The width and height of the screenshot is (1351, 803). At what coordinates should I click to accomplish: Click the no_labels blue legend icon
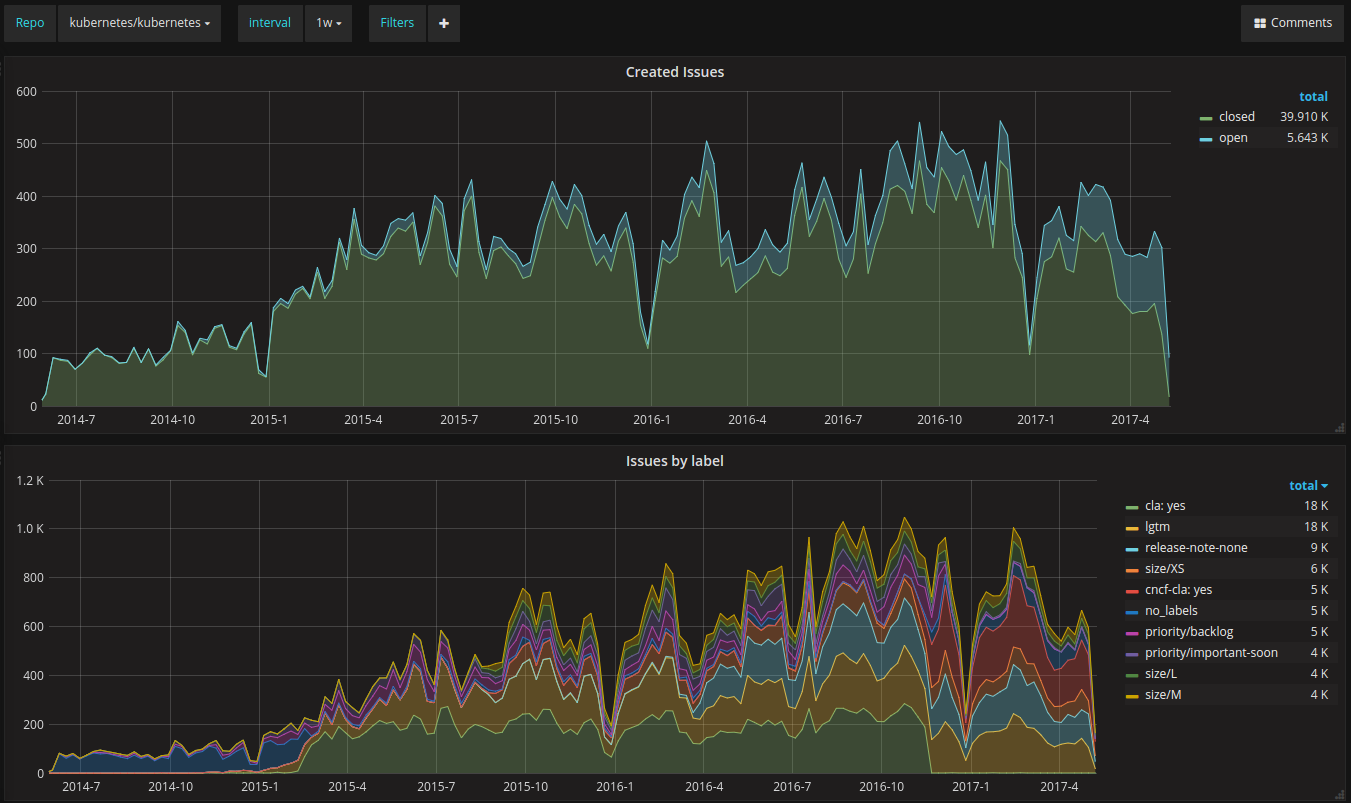coord(1132,612)
